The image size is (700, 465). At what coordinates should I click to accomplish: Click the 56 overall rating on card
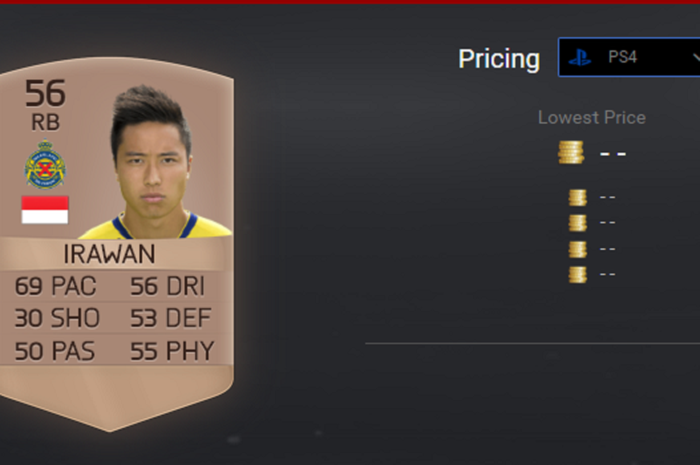45,93
